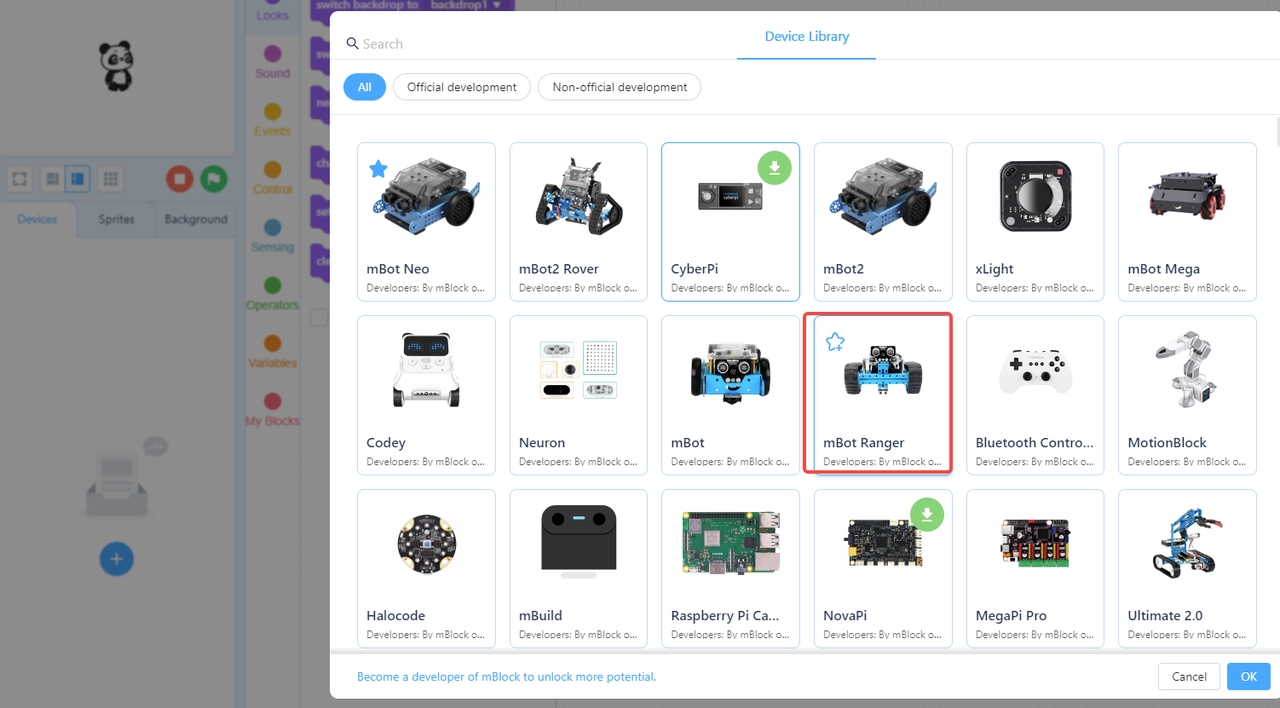Screen dimensions: 1280x708
Task: Open Become a developer of mBlock link
Action: click(506, 677)
